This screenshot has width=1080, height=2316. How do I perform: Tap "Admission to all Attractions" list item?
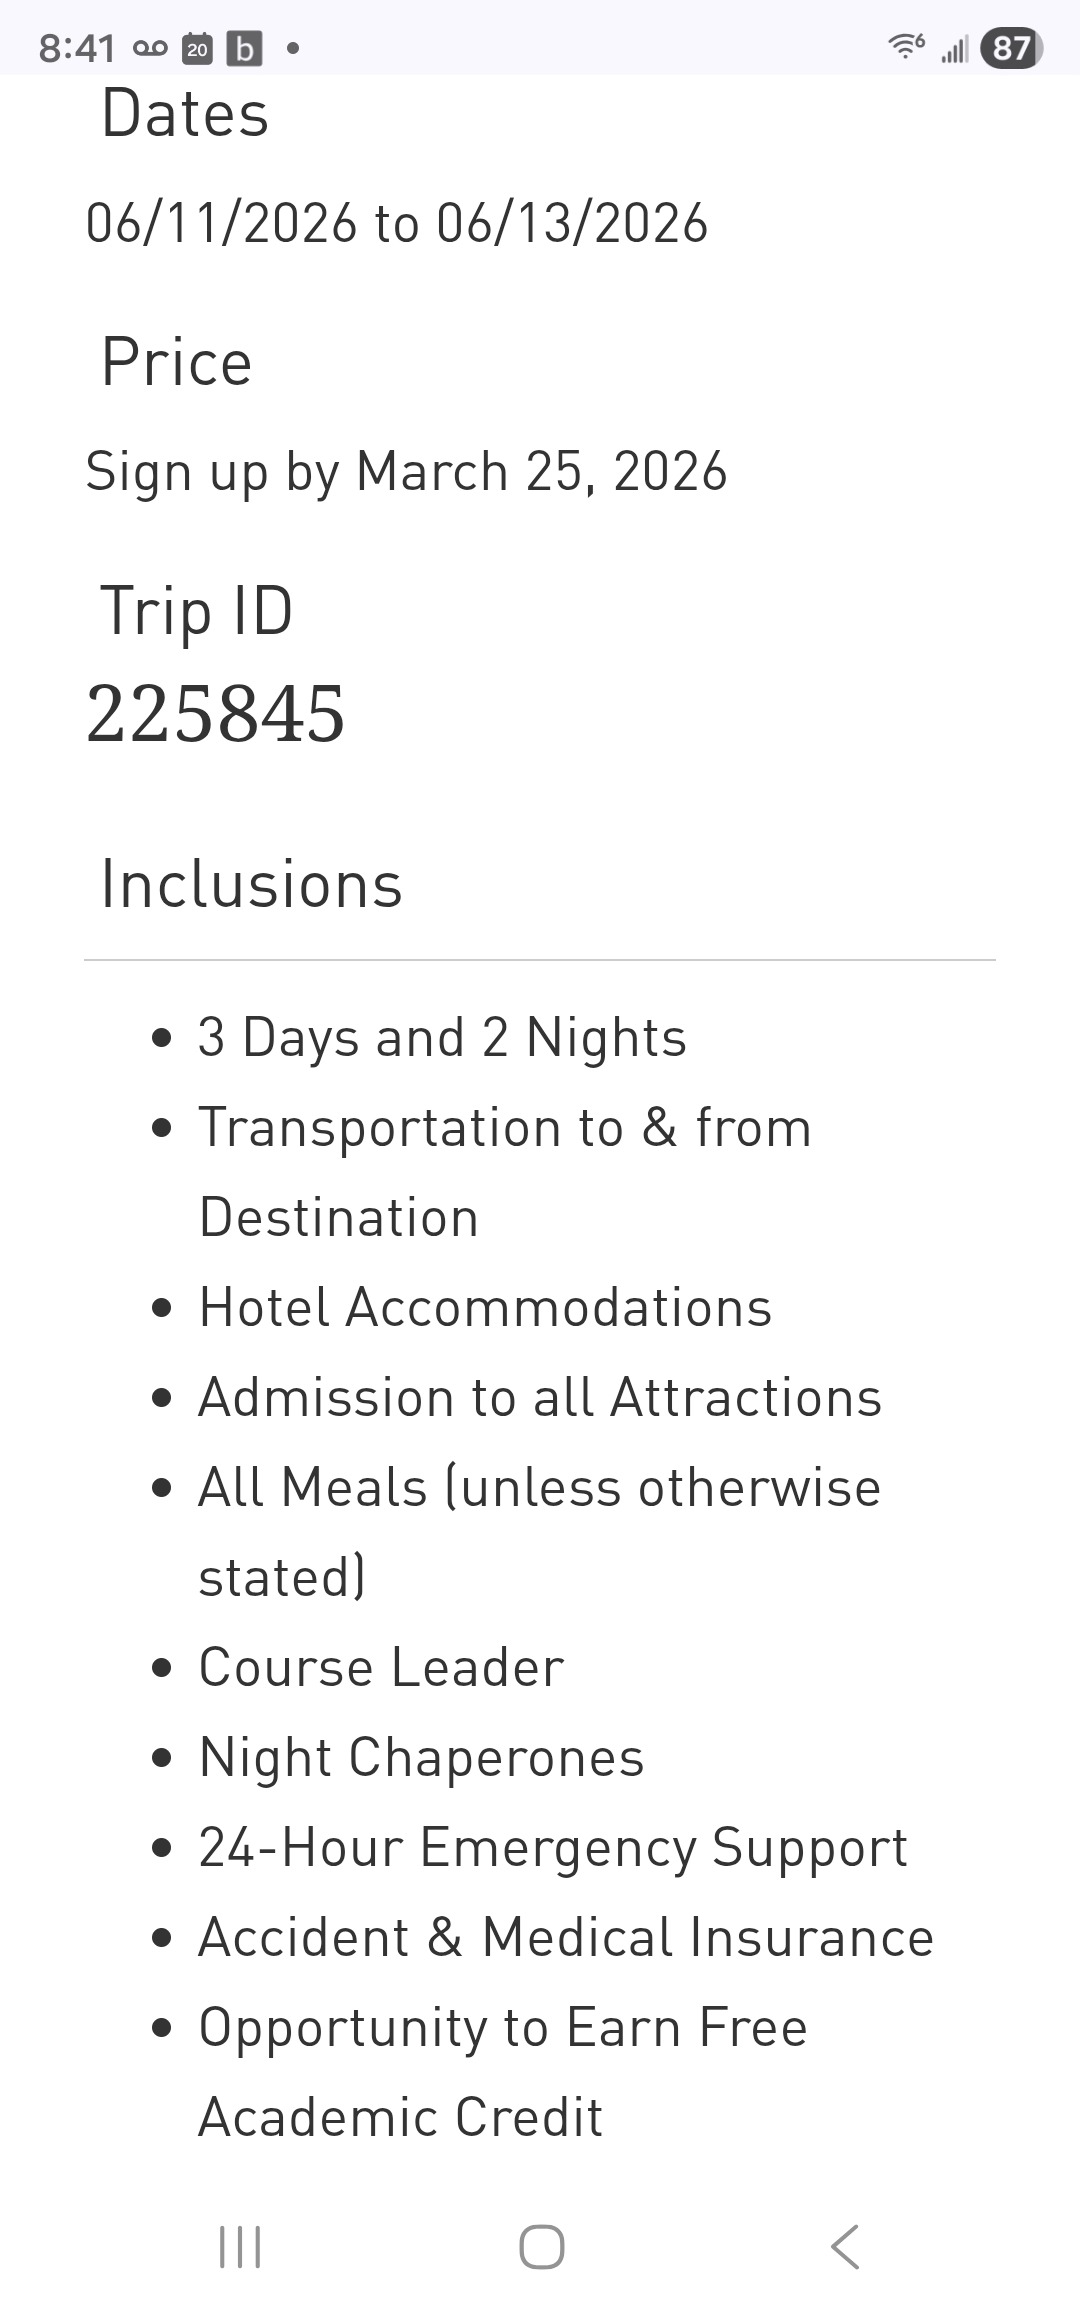(x=540, y=1397)
